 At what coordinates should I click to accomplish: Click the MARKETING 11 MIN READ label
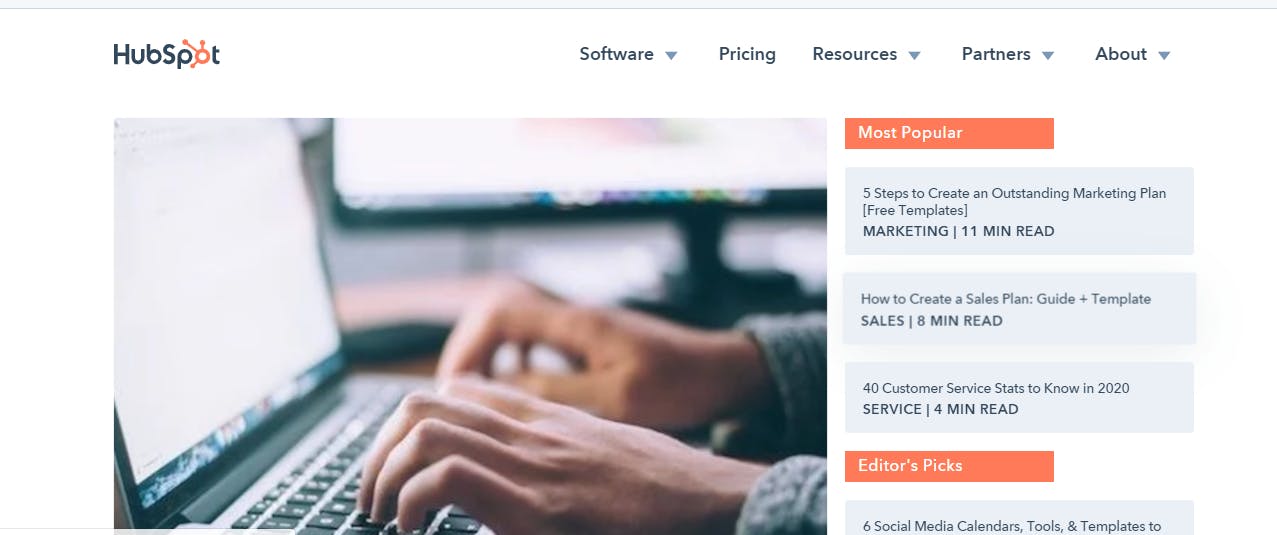click(958, 231)
